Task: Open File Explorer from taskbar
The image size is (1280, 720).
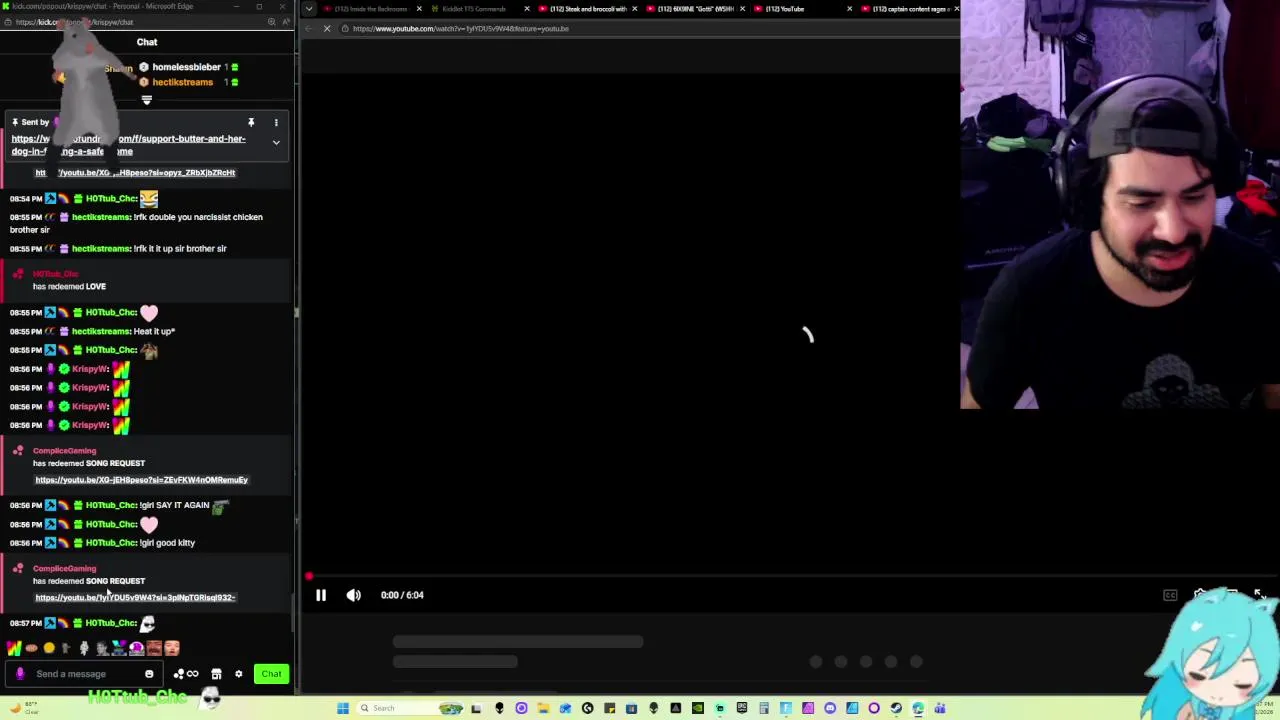Action: [543, 708]
